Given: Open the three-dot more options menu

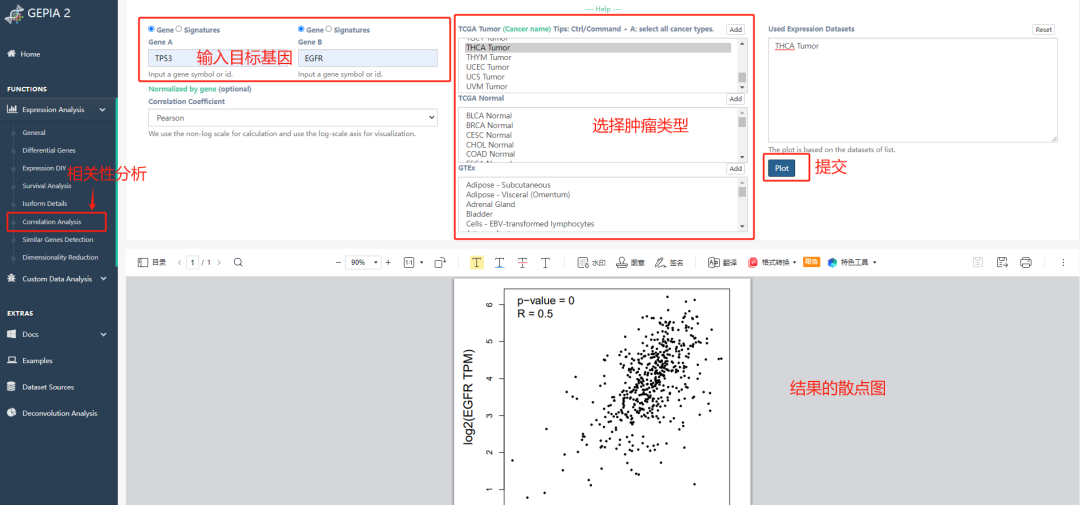Looking at the screenshot, I should tap(1063, 262).
